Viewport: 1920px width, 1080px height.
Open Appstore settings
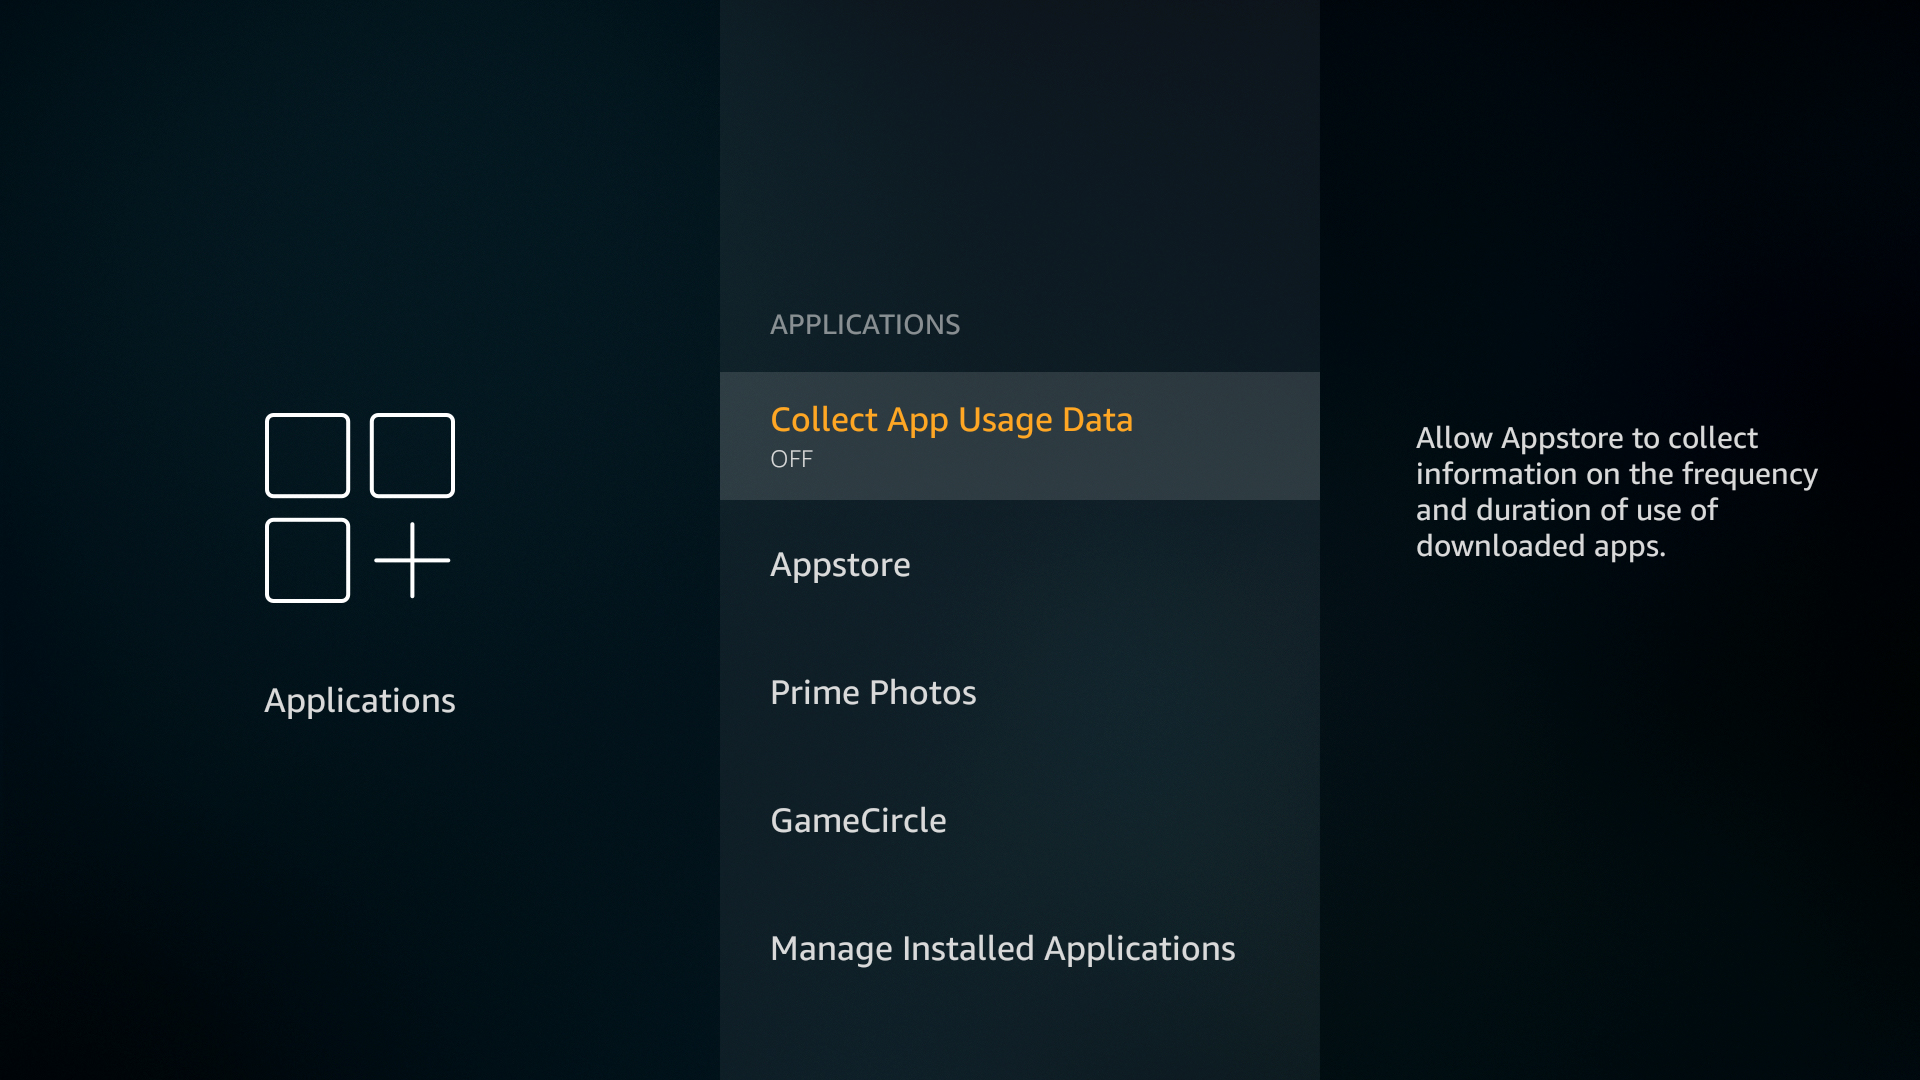pos(840,563)
